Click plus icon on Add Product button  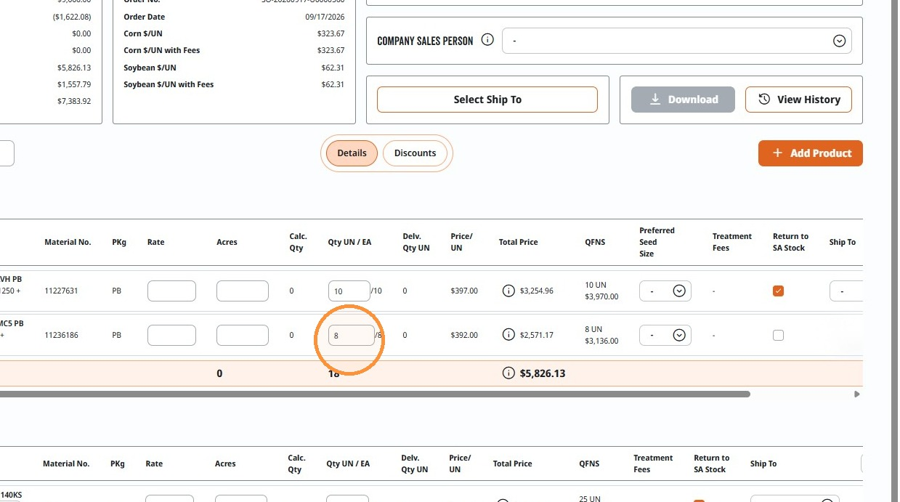pos(777,153)
